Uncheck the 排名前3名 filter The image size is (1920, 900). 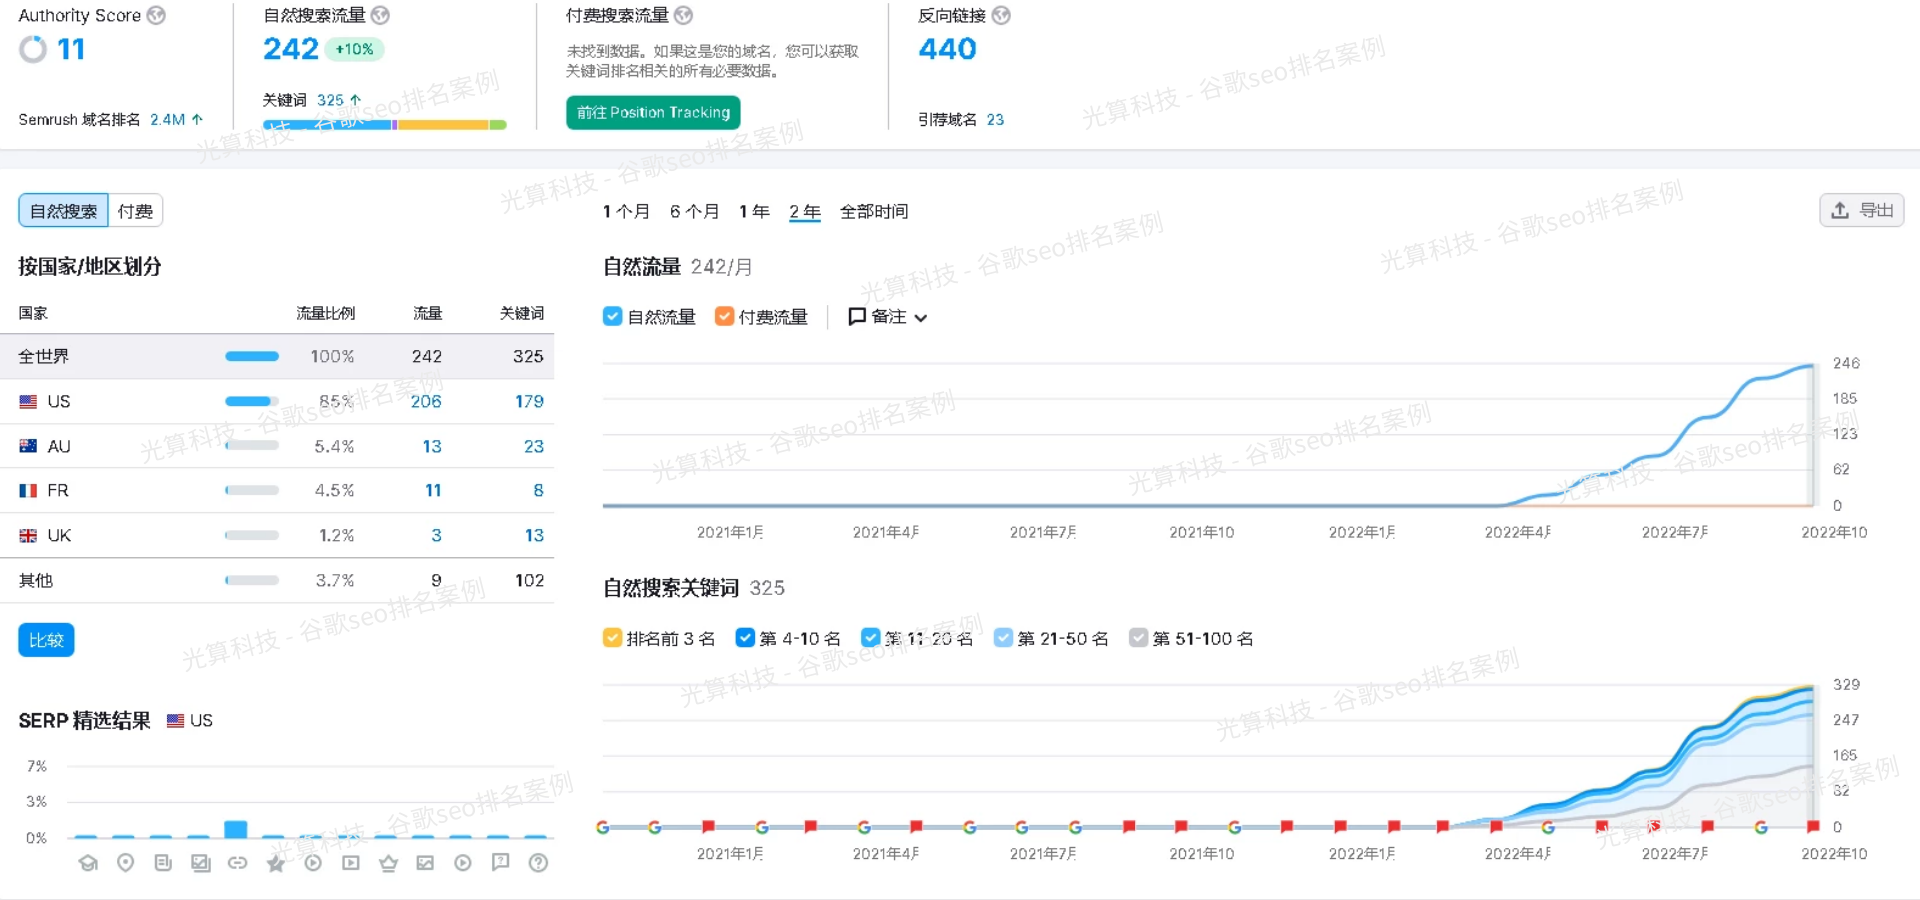click(x=611, y=637)
